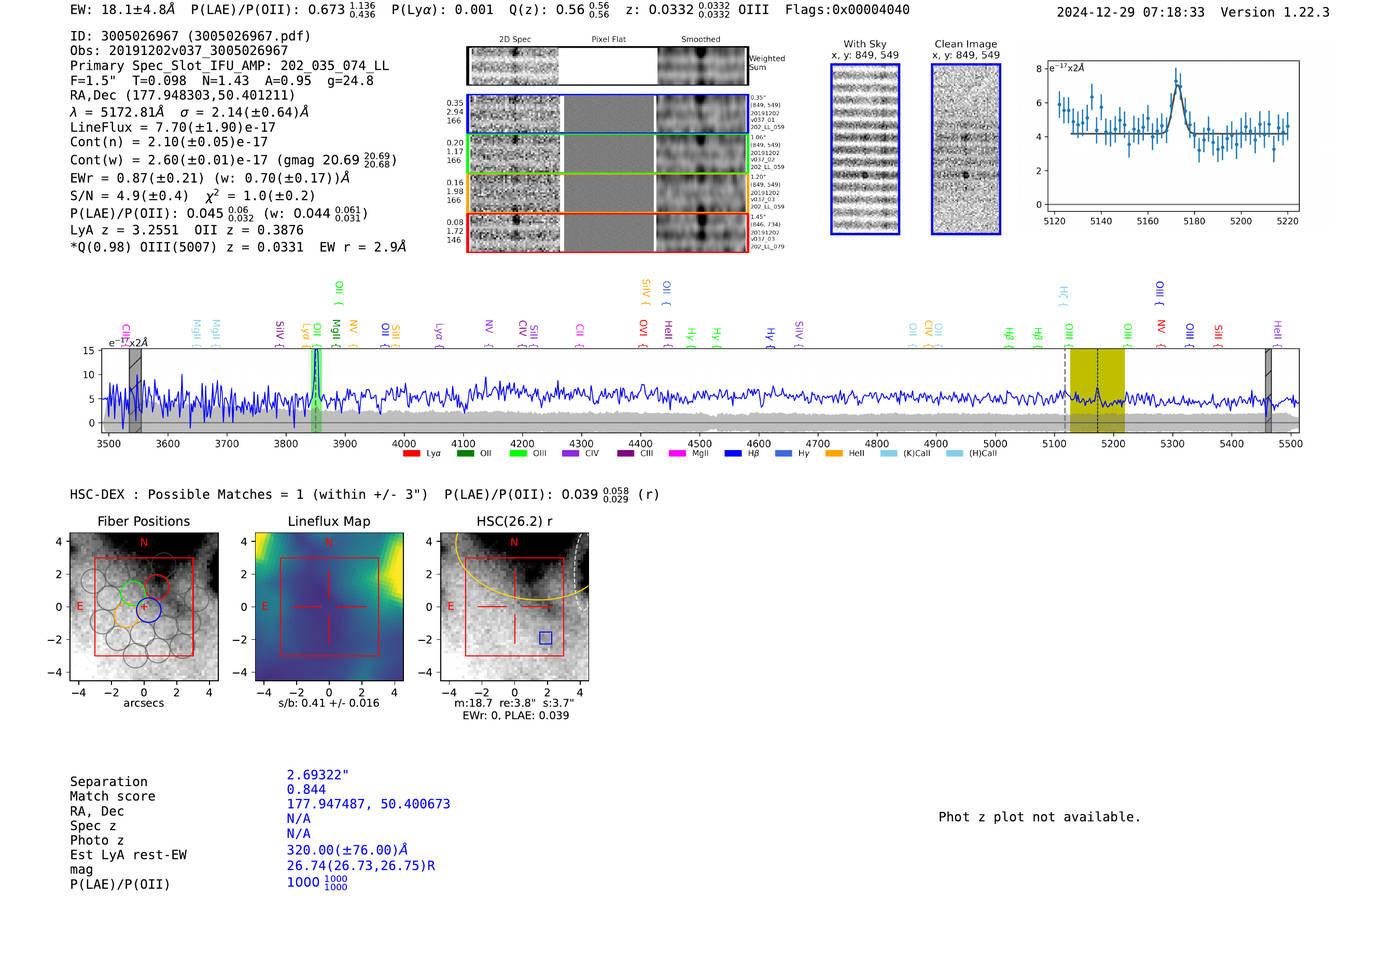Click the Est LyA rest-EW value 320.00(±76.00)Å
This screenshot has width=1400, height=953.
pos(347,850)
